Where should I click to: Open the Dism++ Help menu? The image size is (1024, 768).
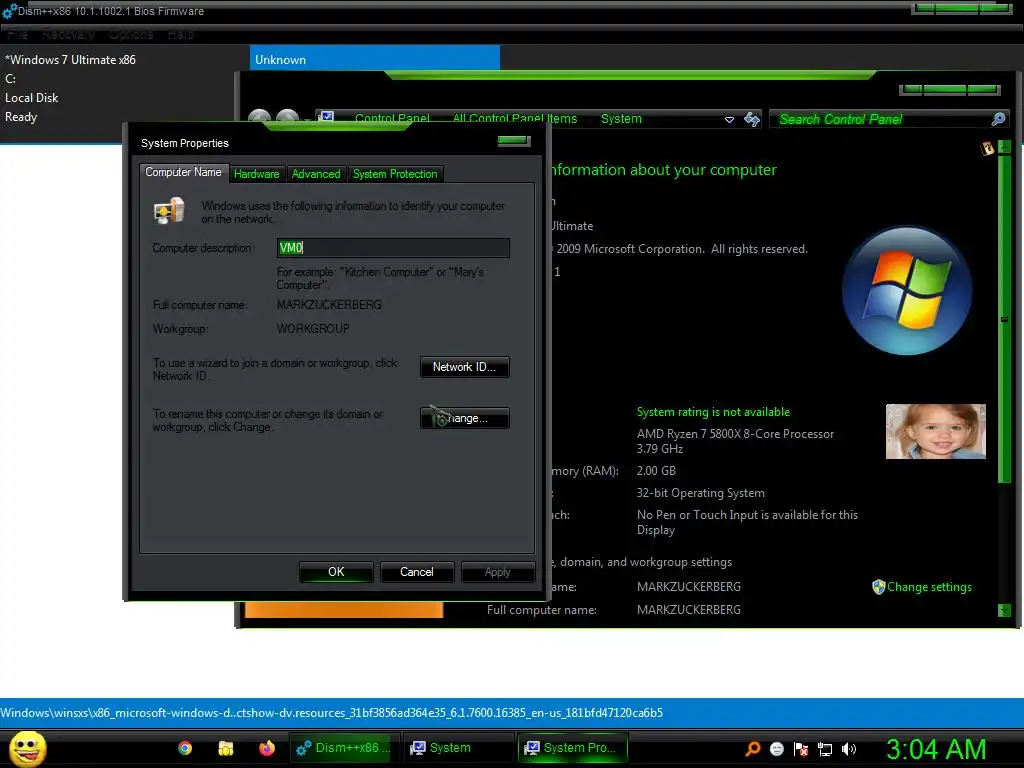tap(180, 34)
